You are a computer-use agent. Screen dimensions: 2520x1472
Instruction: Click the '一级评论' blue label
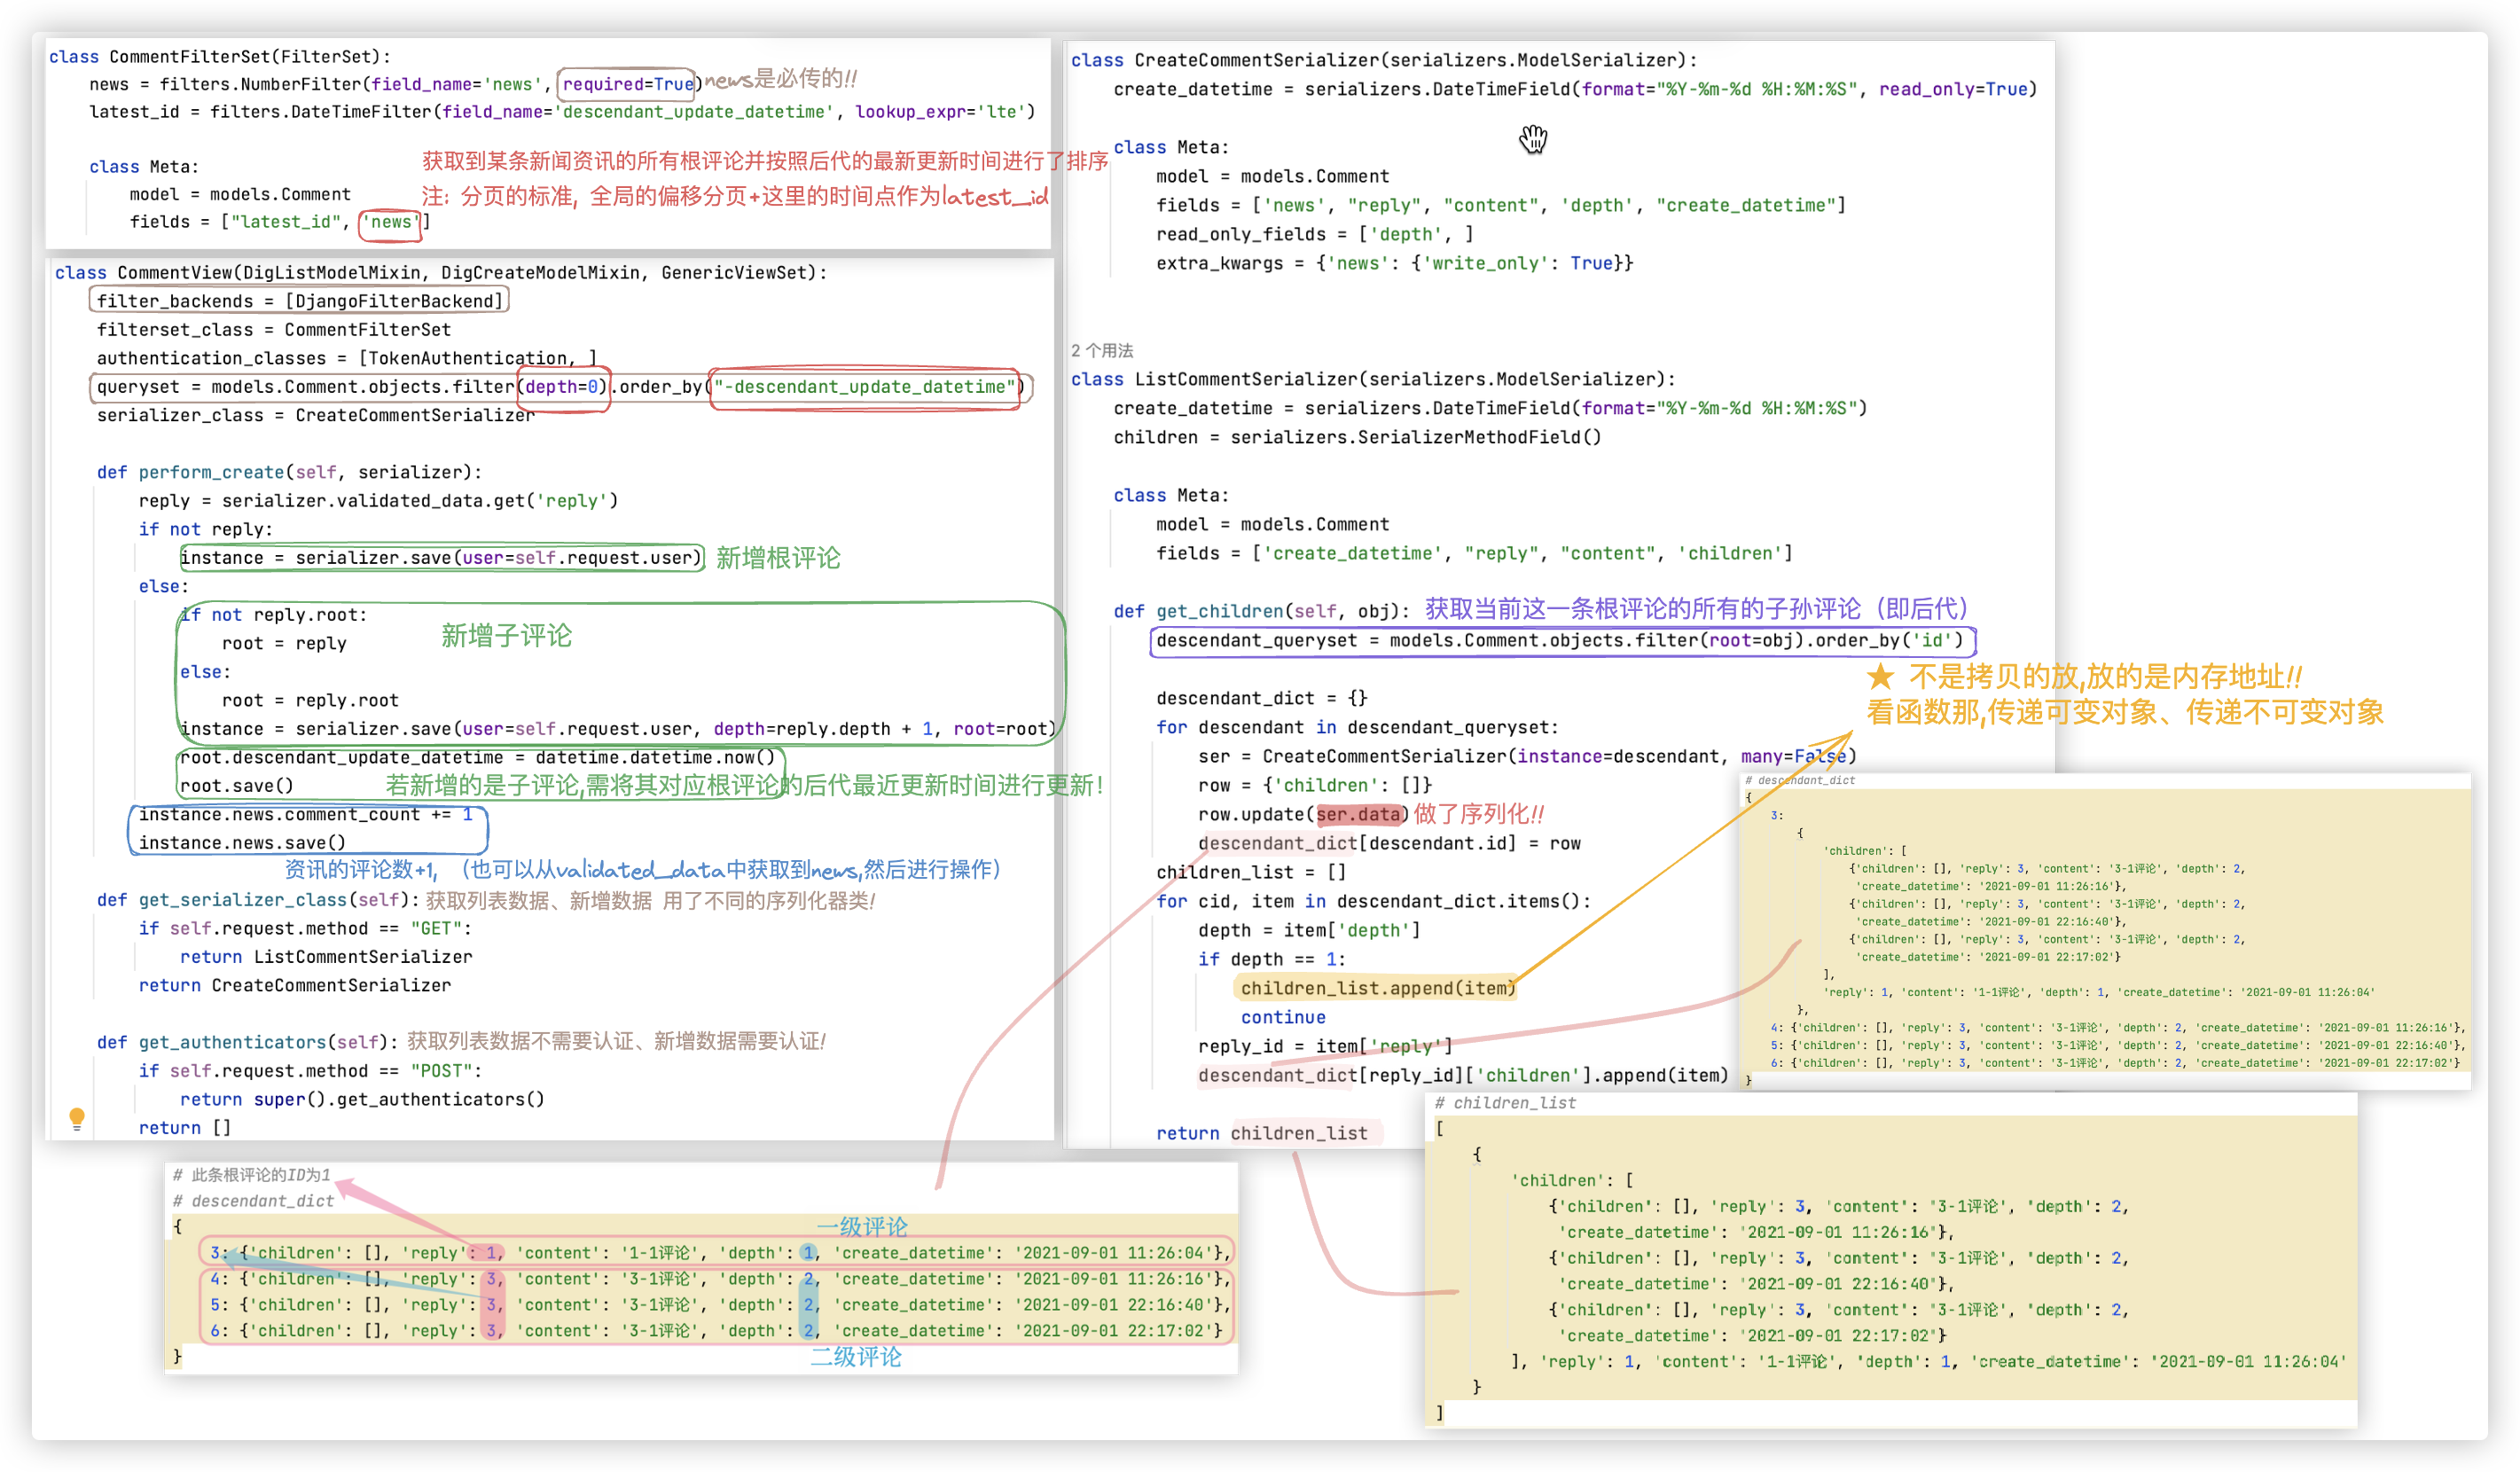pyautogui.click(x=861, y=1226)
